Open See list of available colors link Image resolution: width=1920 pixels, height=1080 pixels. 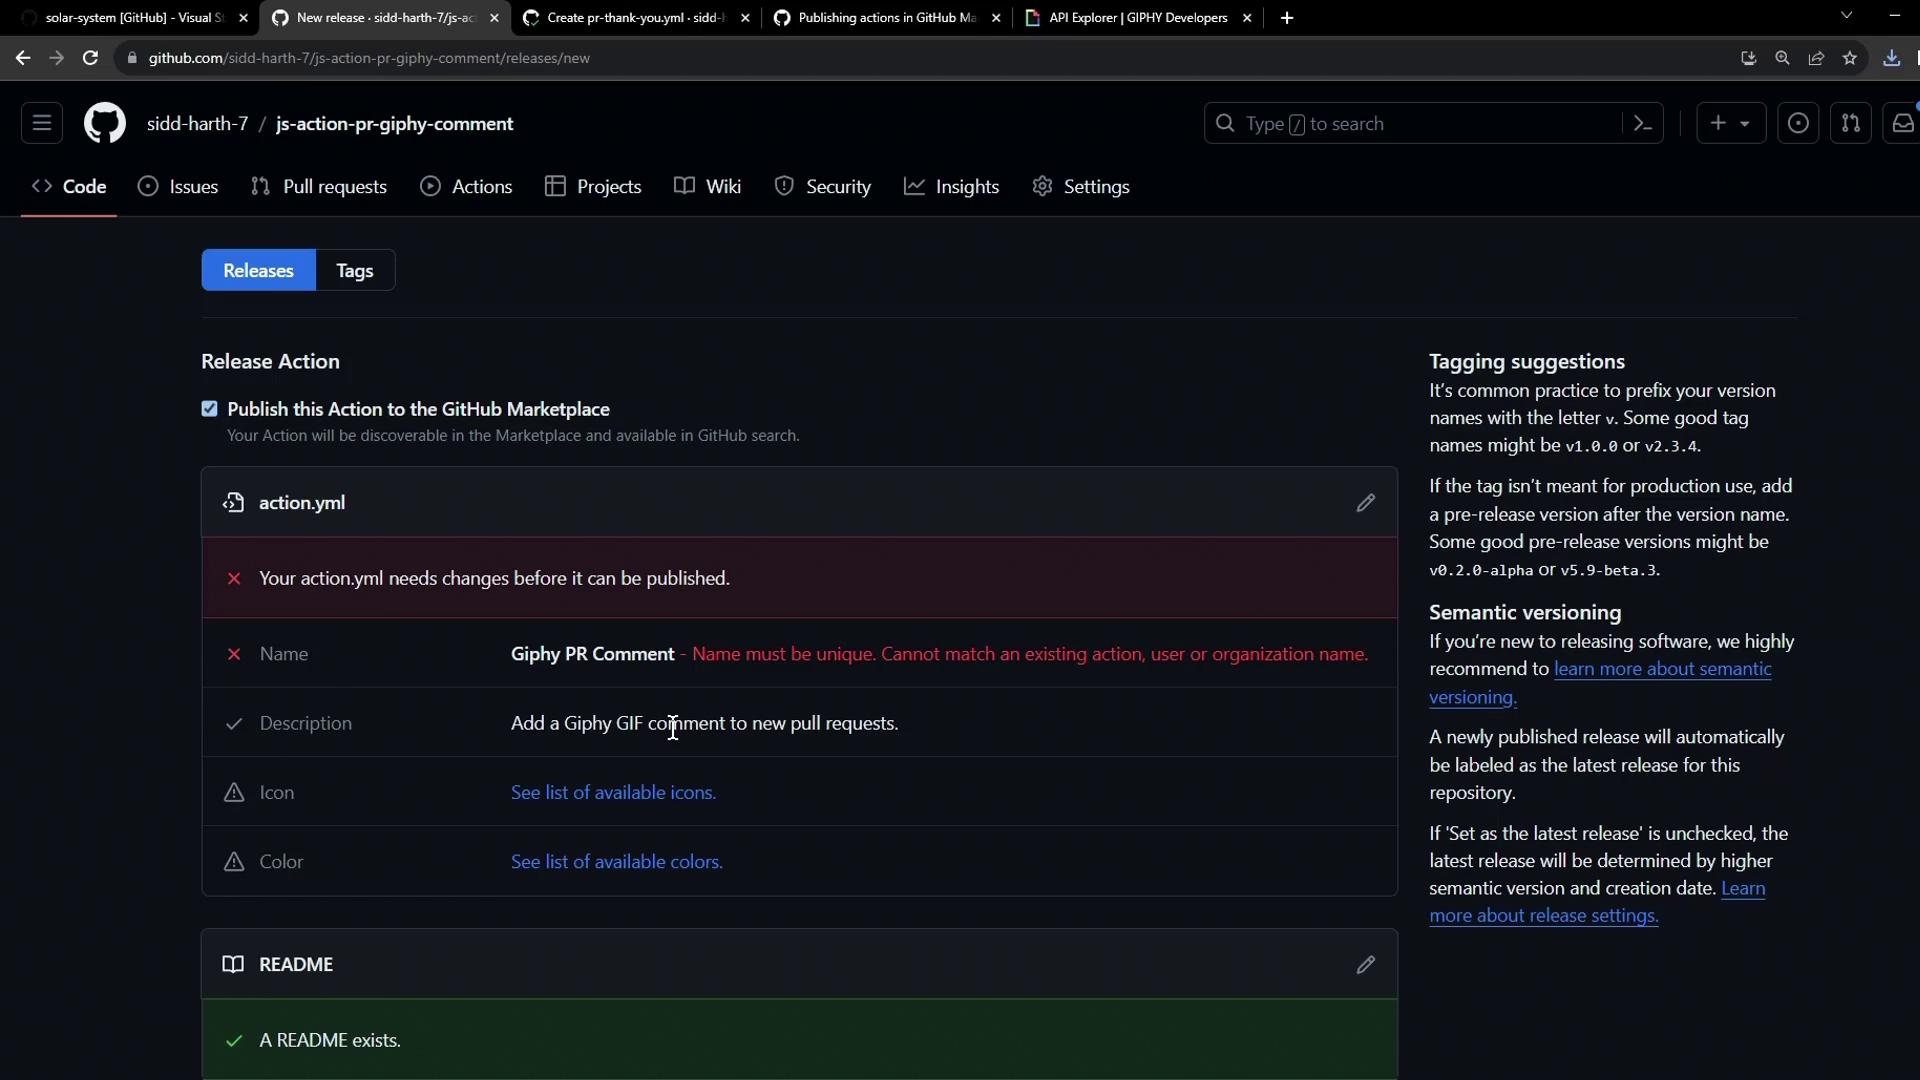click(616, 862)
